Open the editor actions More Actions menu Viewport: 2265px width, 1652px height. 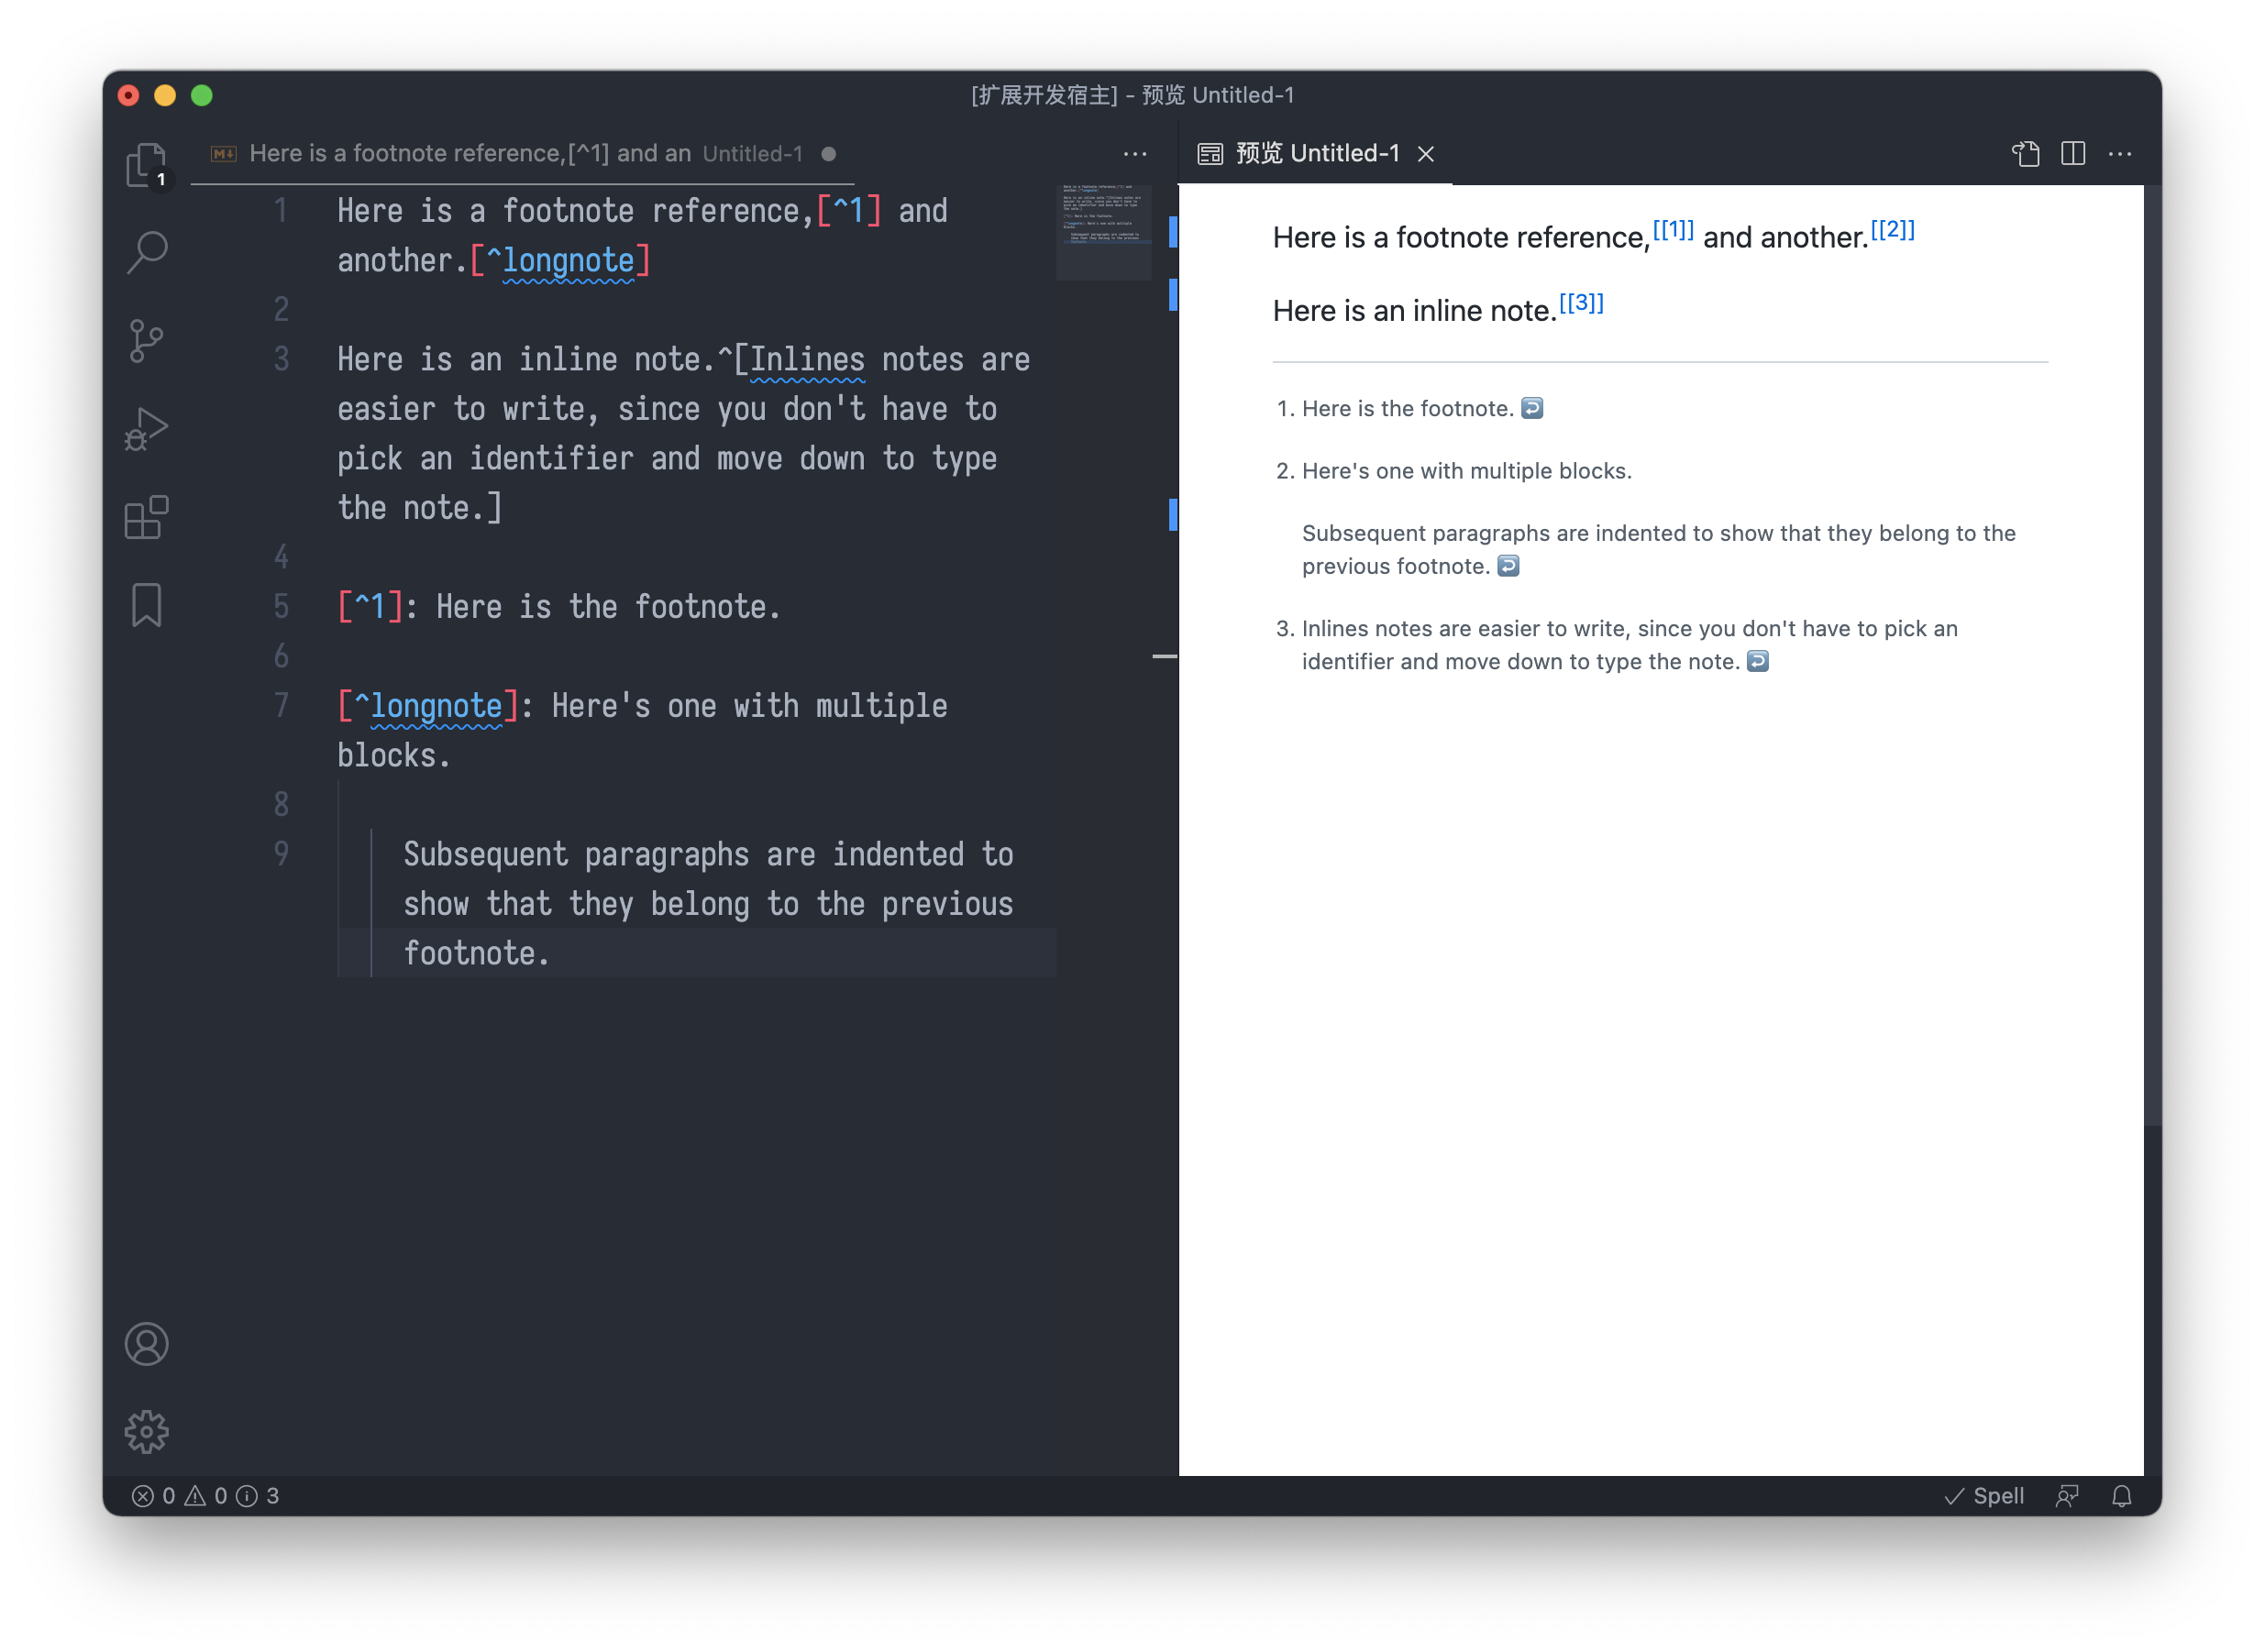pyautogui.click(x=1135, y=153)
